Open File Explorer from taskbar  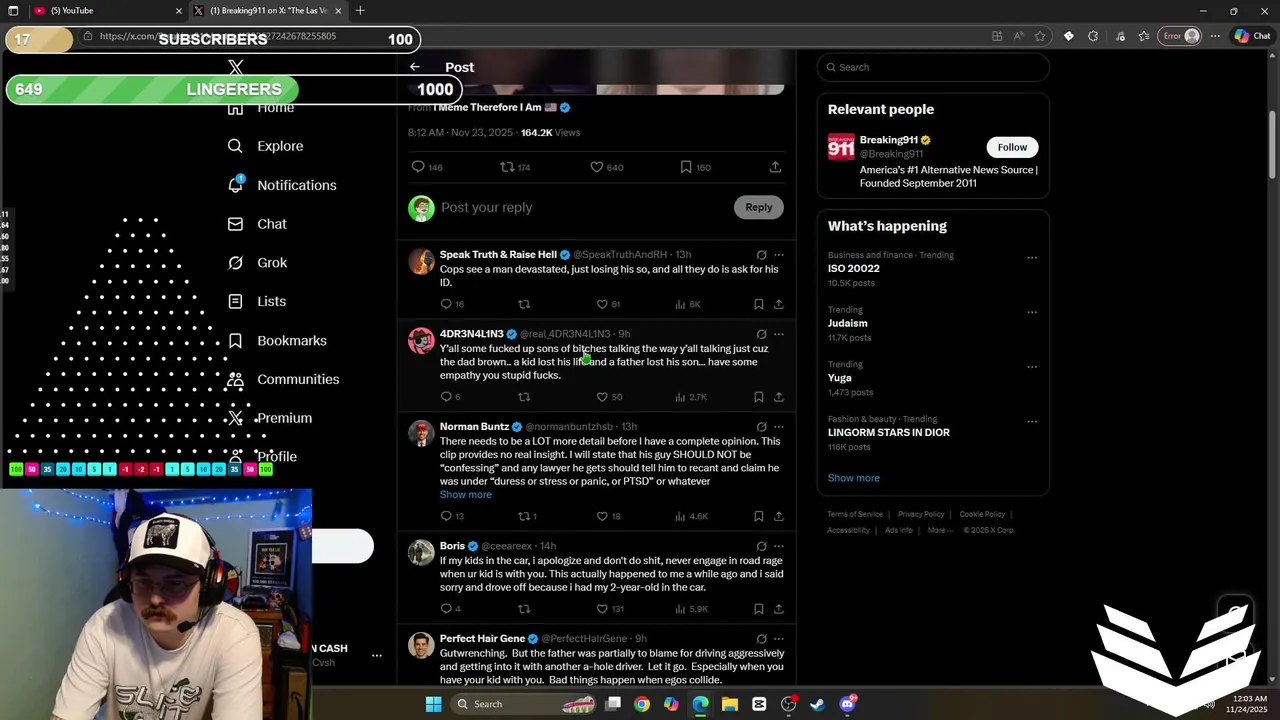click(x=730, y=704)
